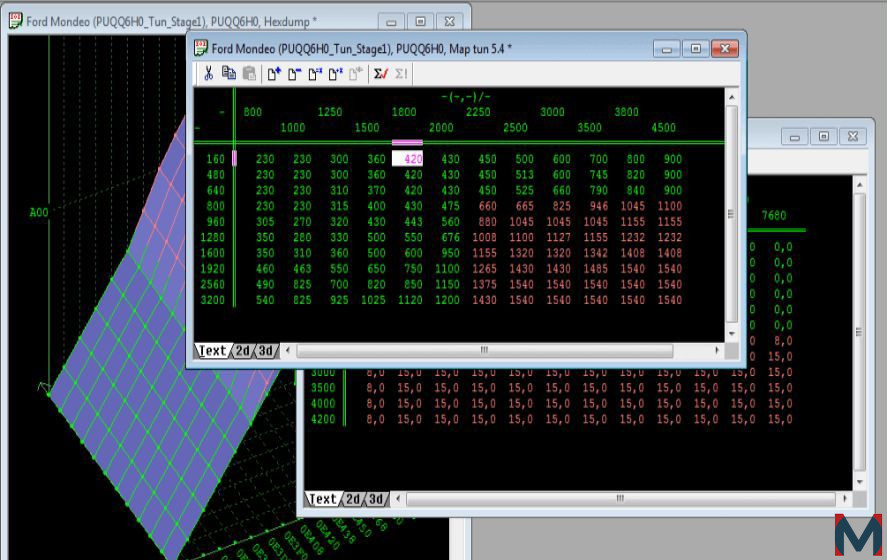Click the page-minus decrement values icon

294,74
